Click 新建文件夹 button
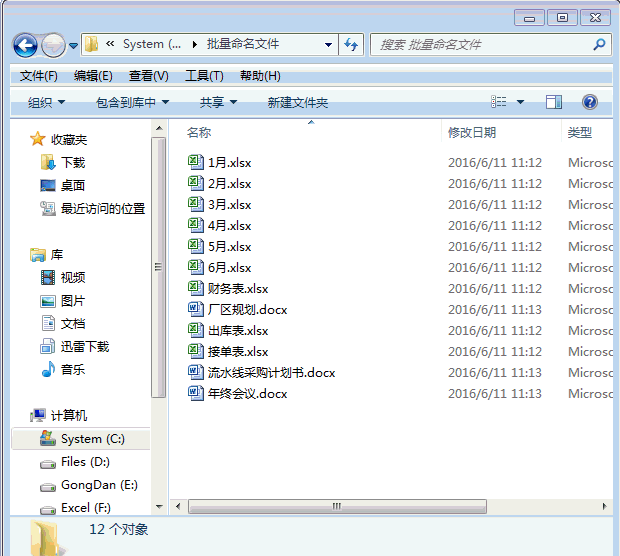 coord(298,103)
